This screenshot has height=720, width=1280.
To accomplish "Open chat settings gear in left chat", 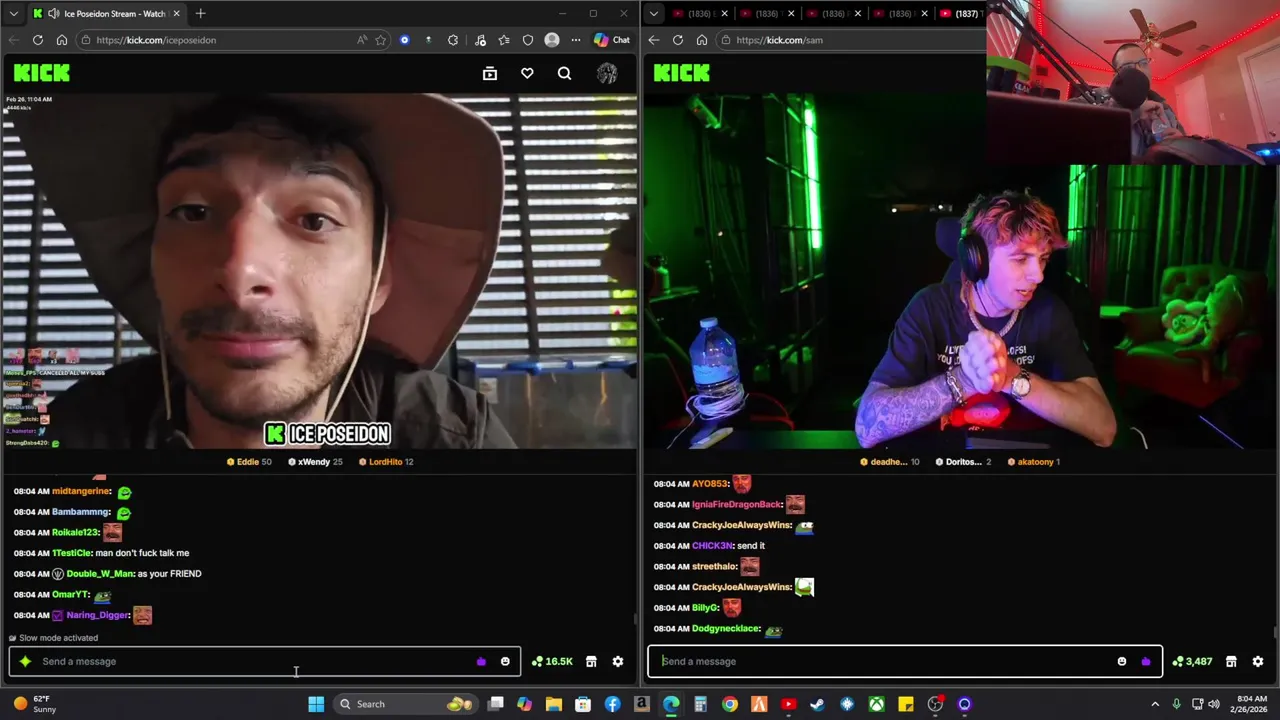I will (x=618, y=661).
